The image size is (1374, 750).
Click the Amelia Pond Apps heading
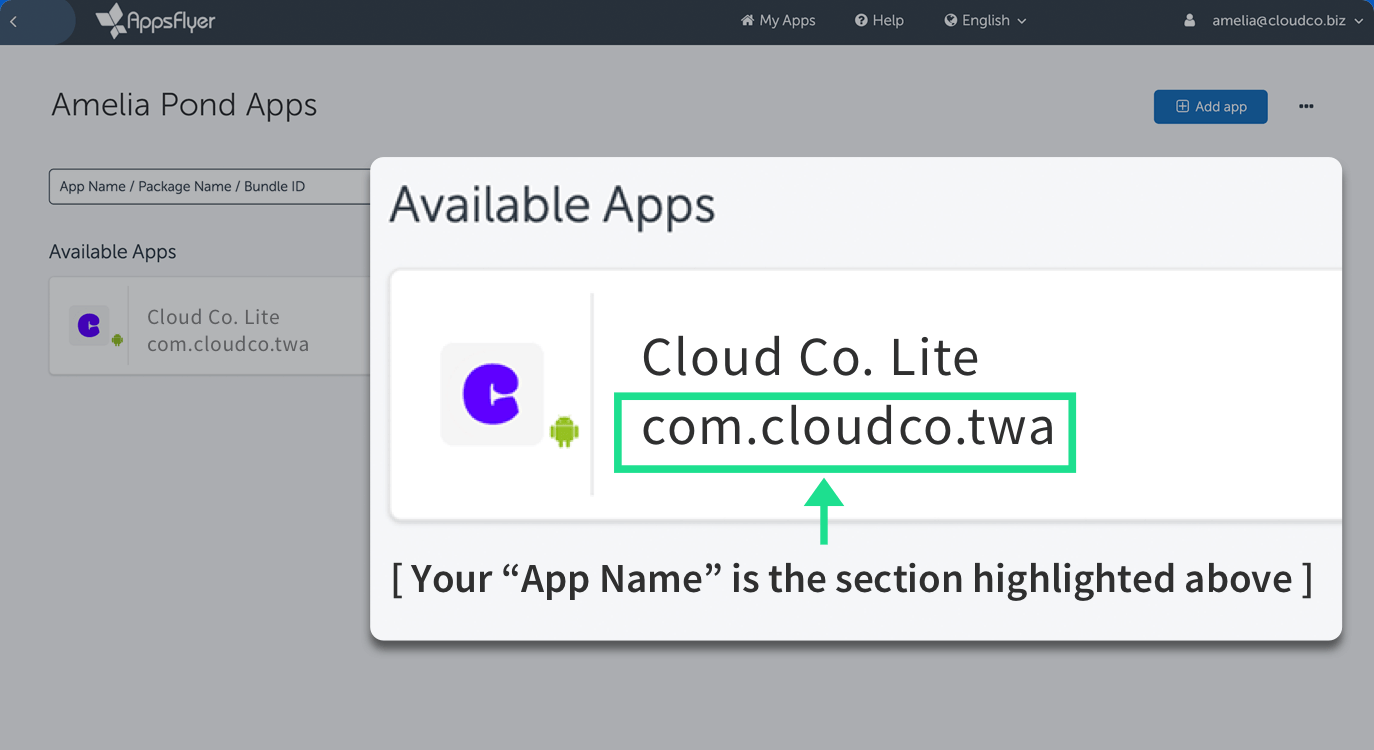184,105
